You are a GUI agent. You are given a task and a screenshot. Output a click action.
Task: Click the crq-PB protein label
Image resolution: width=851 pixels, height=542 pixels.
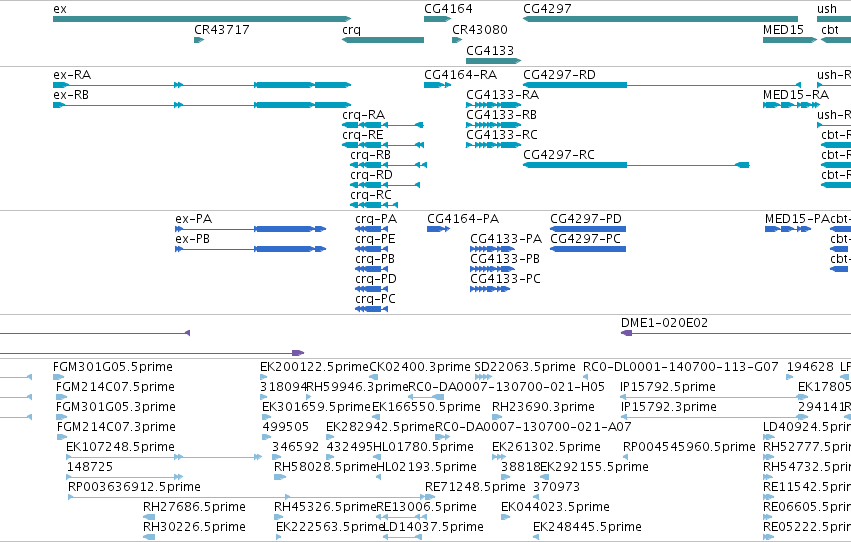coord(375,259)
